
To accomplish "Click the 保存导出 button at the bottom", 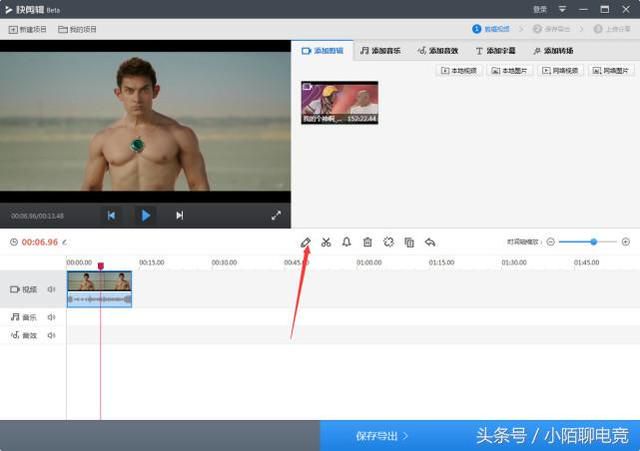I will 382,436.
